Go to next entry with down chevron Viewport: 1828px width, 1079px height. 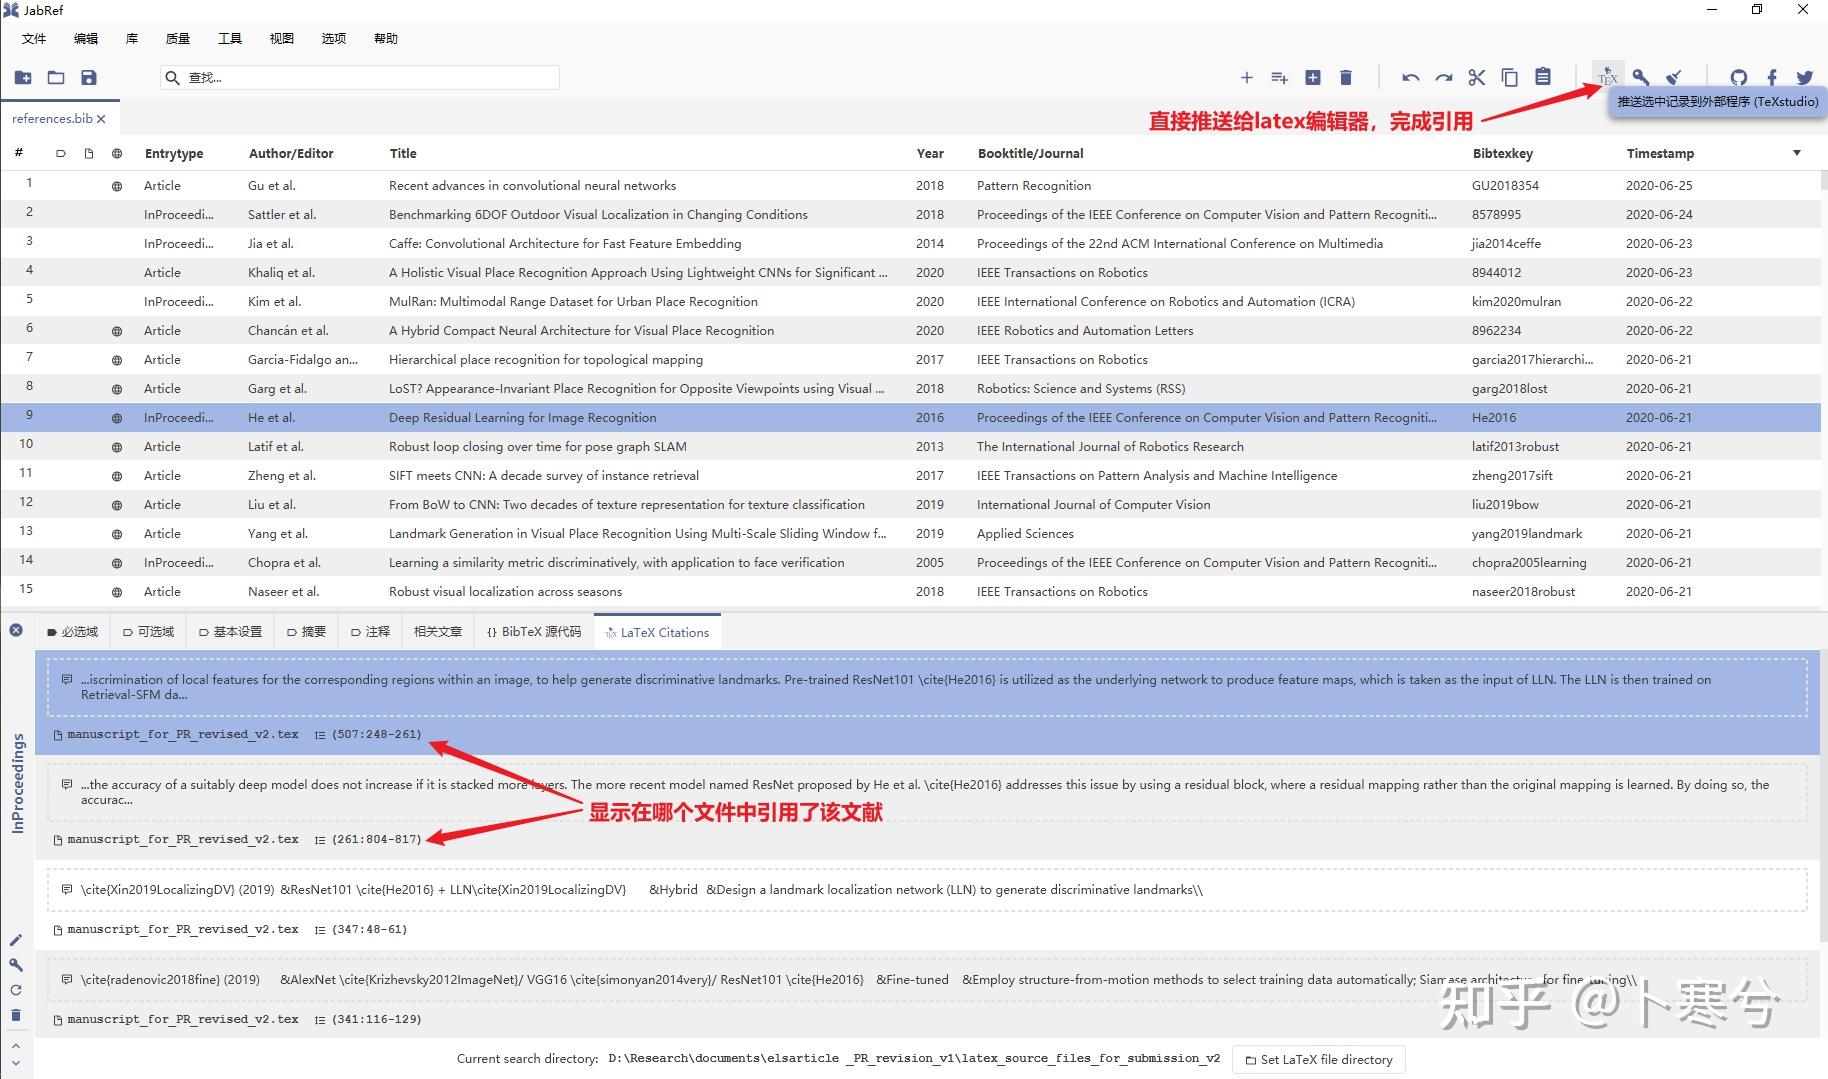pos(16,1064)
